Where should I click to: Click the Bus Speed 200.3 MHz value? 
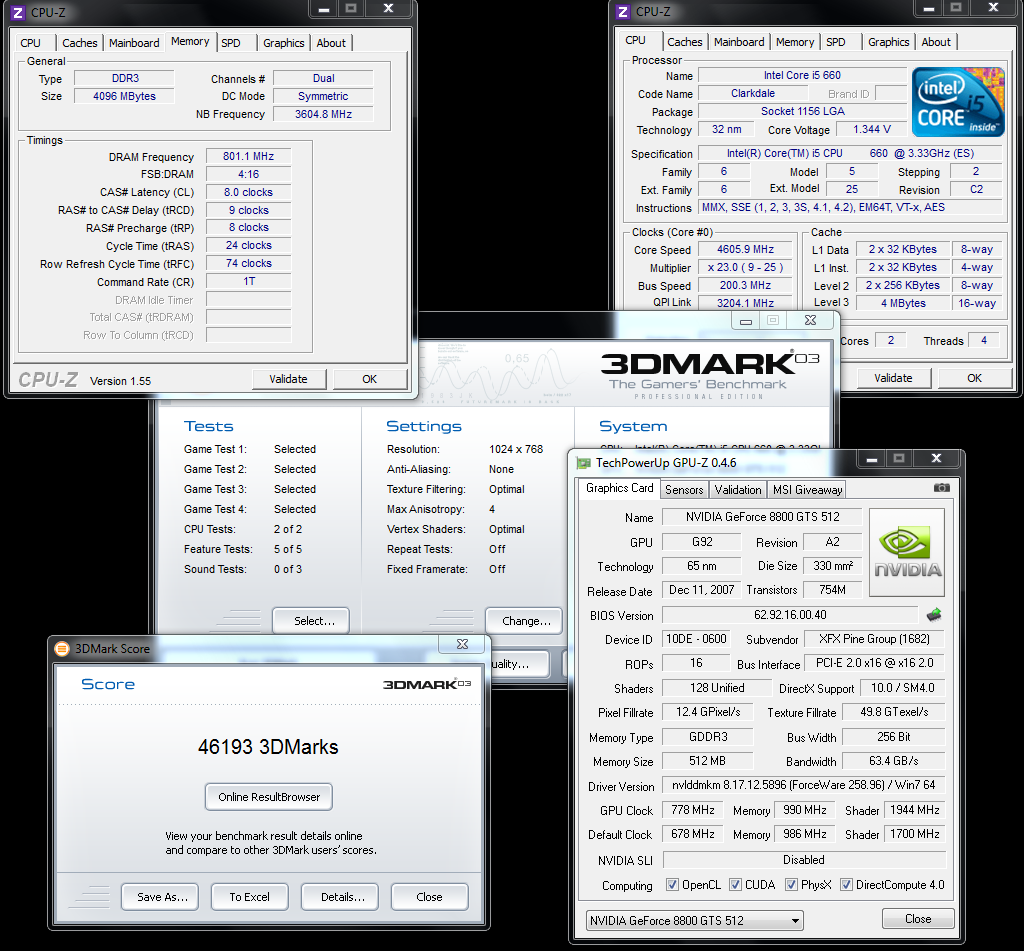[x=745, y=285]
